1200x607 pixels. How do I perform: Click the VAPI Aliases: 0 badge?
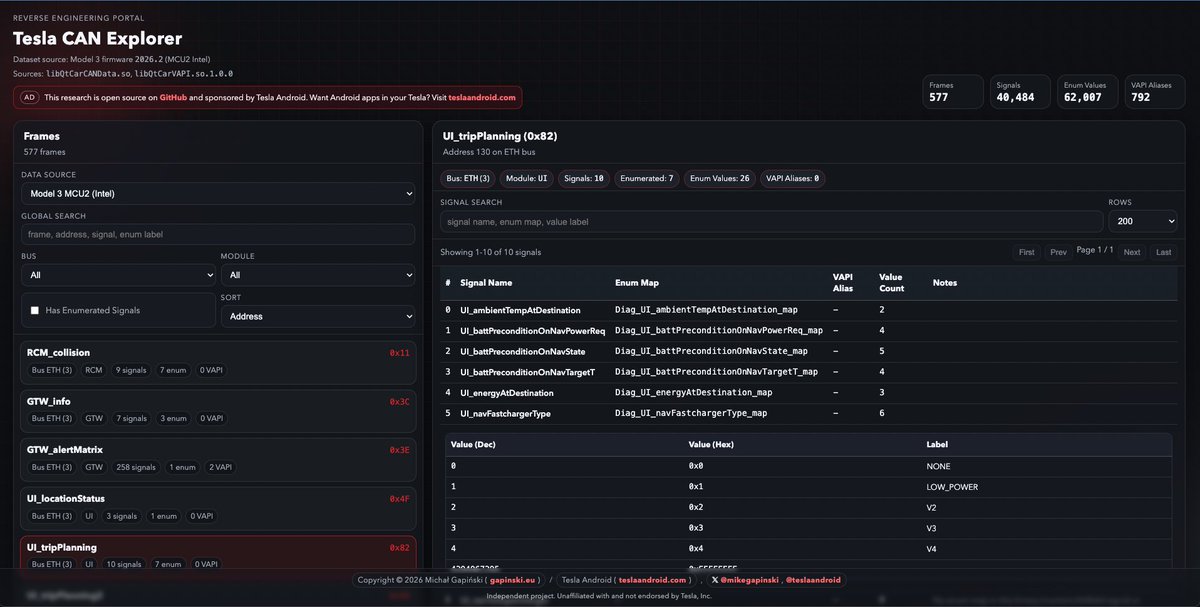click(792, 178)
